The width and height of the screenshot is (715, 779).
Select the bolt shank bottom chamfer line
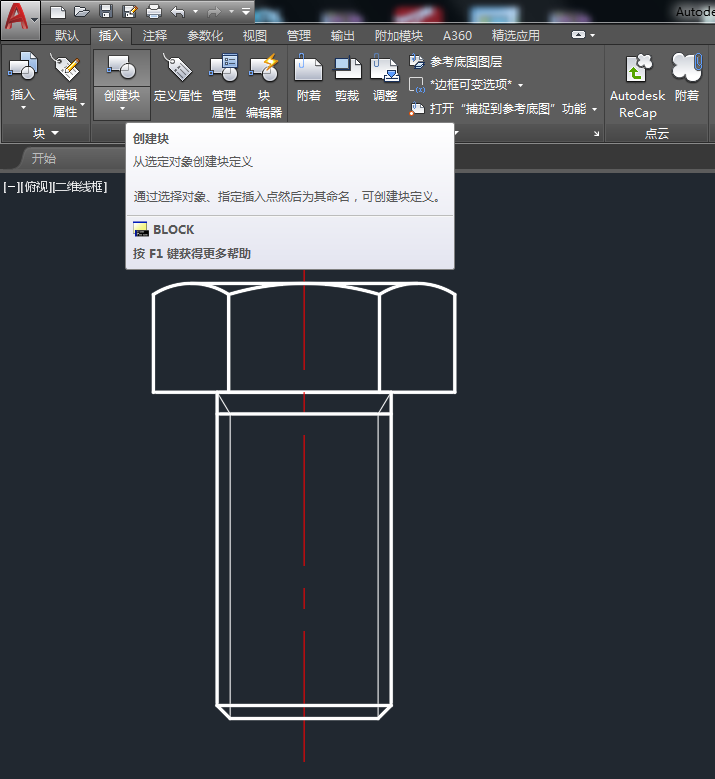click(304, 718)
